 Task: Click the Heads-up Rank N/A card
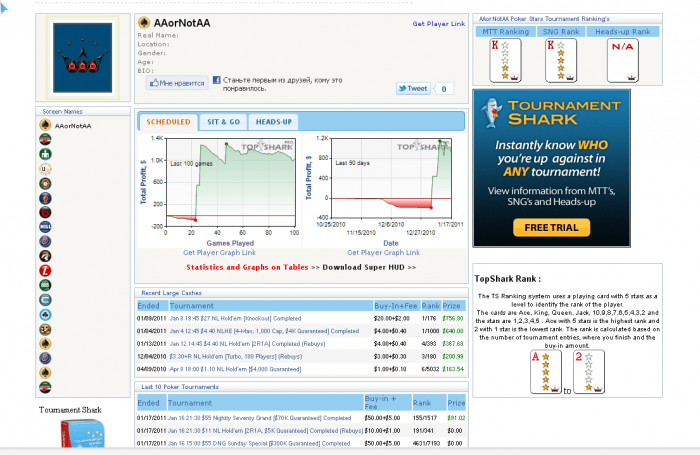[623, 61]
